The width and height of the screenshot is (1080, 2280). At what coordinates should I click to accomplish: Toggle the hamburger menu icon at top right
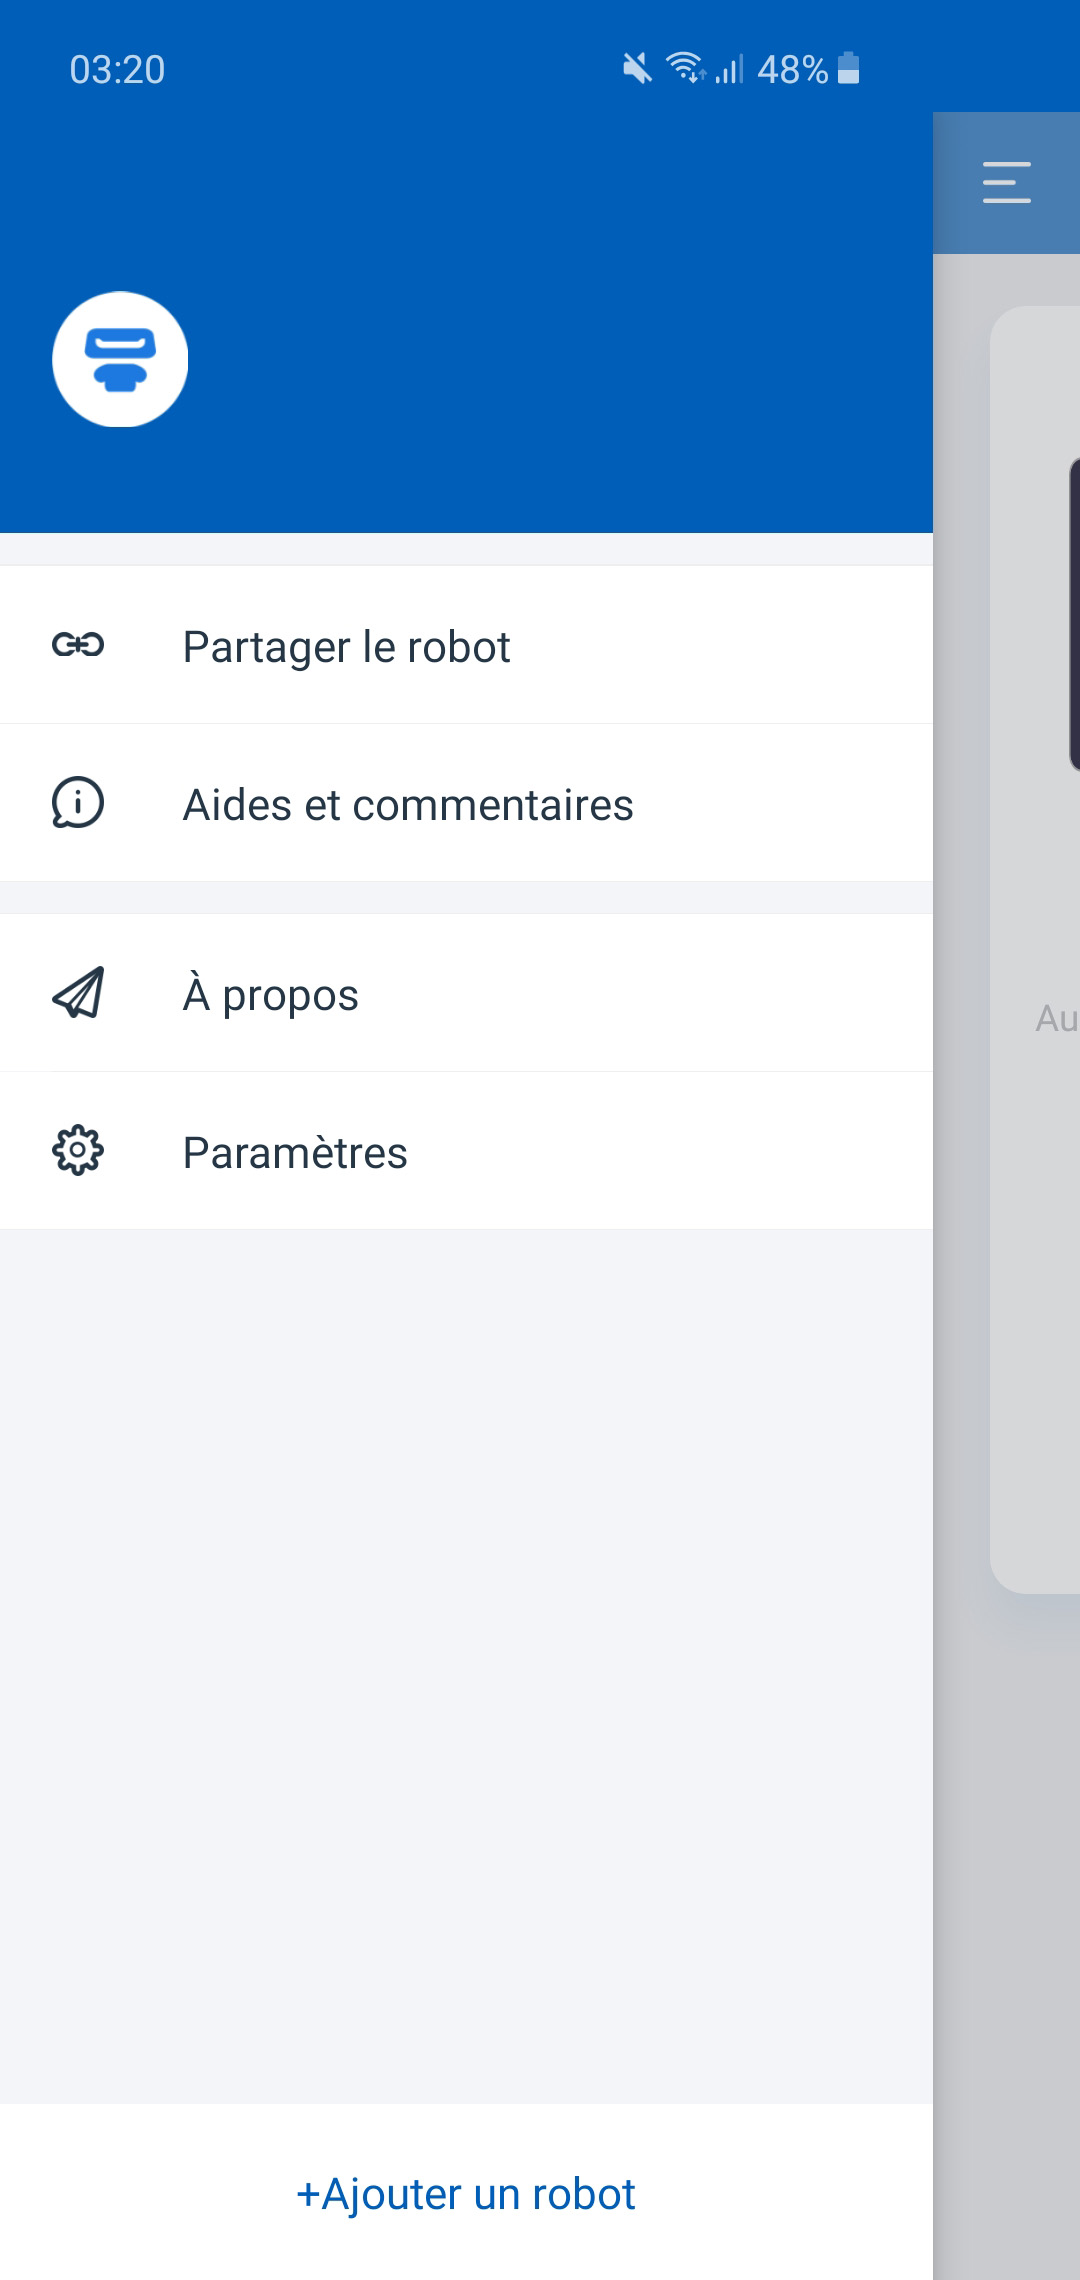1006,183
